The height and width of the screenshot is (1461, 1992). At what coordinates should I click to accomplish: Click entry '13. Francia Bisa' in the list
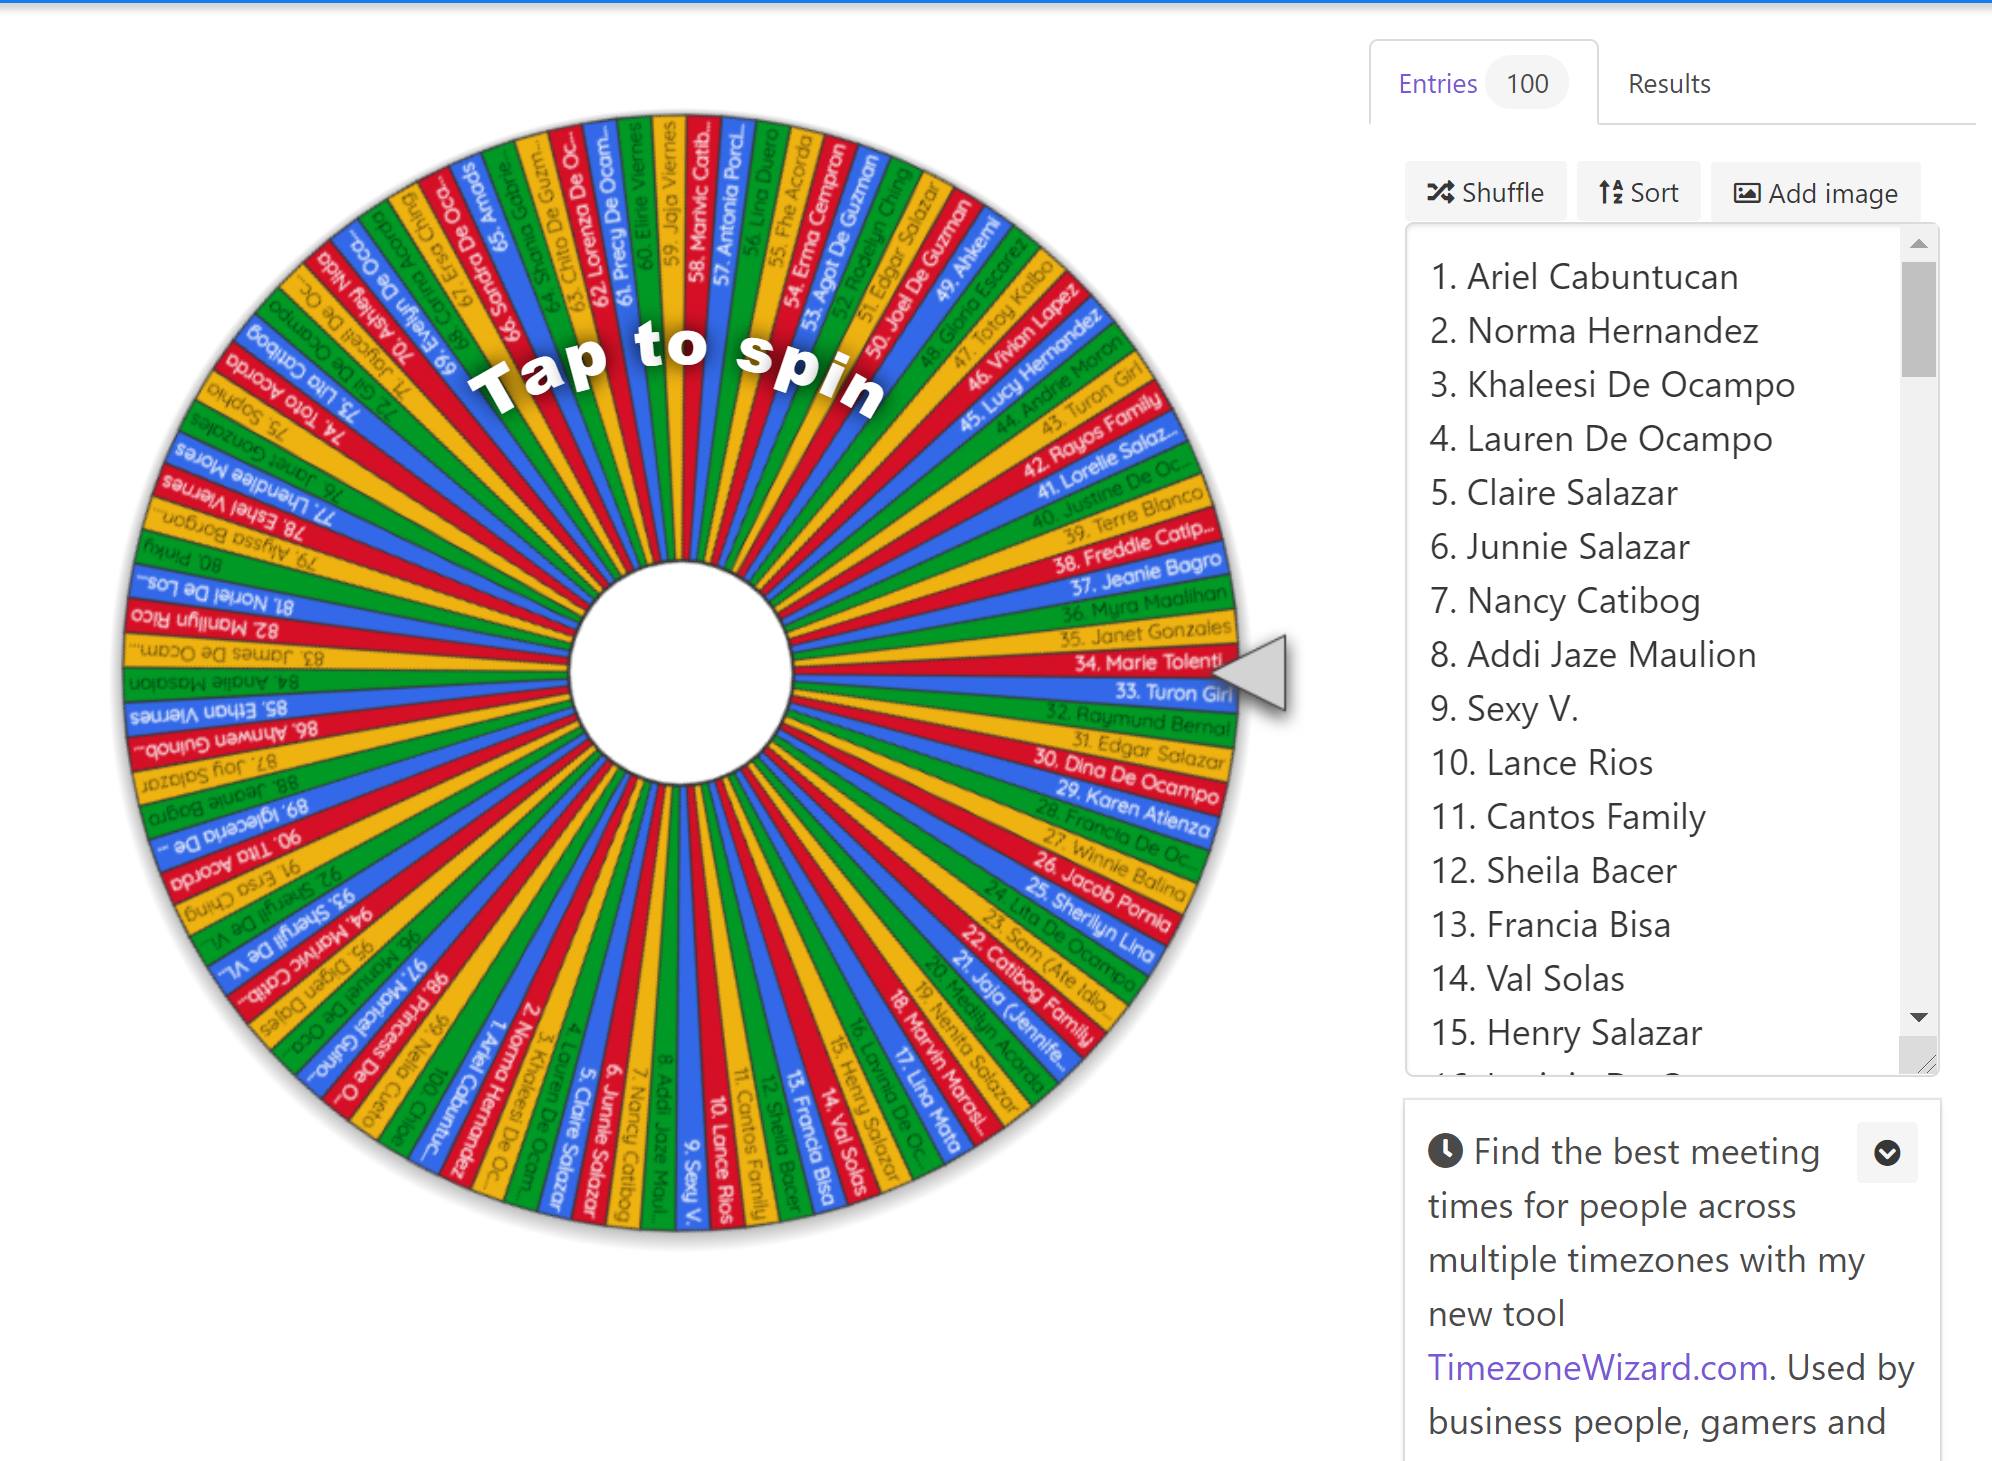(1551, 925)
